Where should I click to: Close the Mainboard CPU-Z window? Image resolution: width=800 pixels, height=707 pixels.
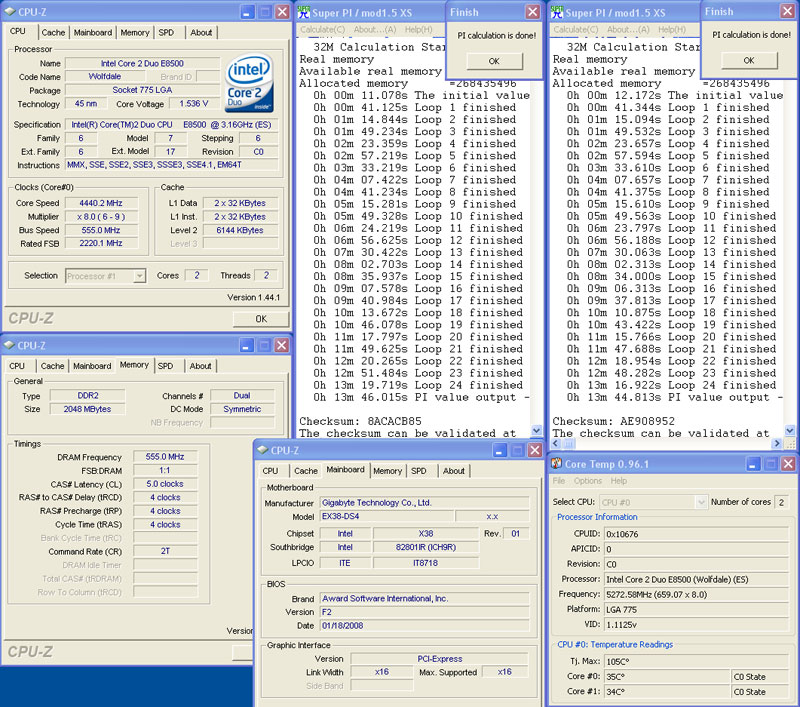coord(535,450)
